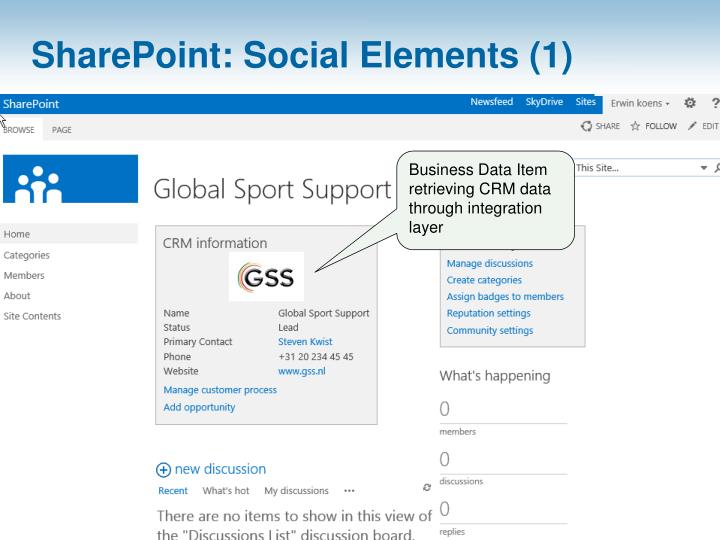Screen dimensions: 720x540
Task: Select the What's hot view
Action: coord(226,491)
